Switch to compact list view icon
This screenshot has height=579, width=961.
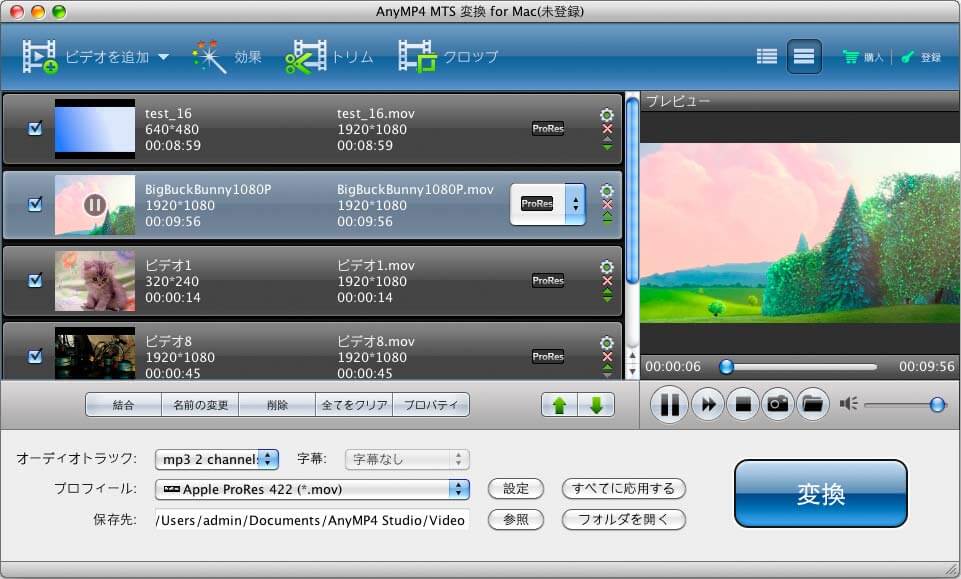click(x=766, y=56)
